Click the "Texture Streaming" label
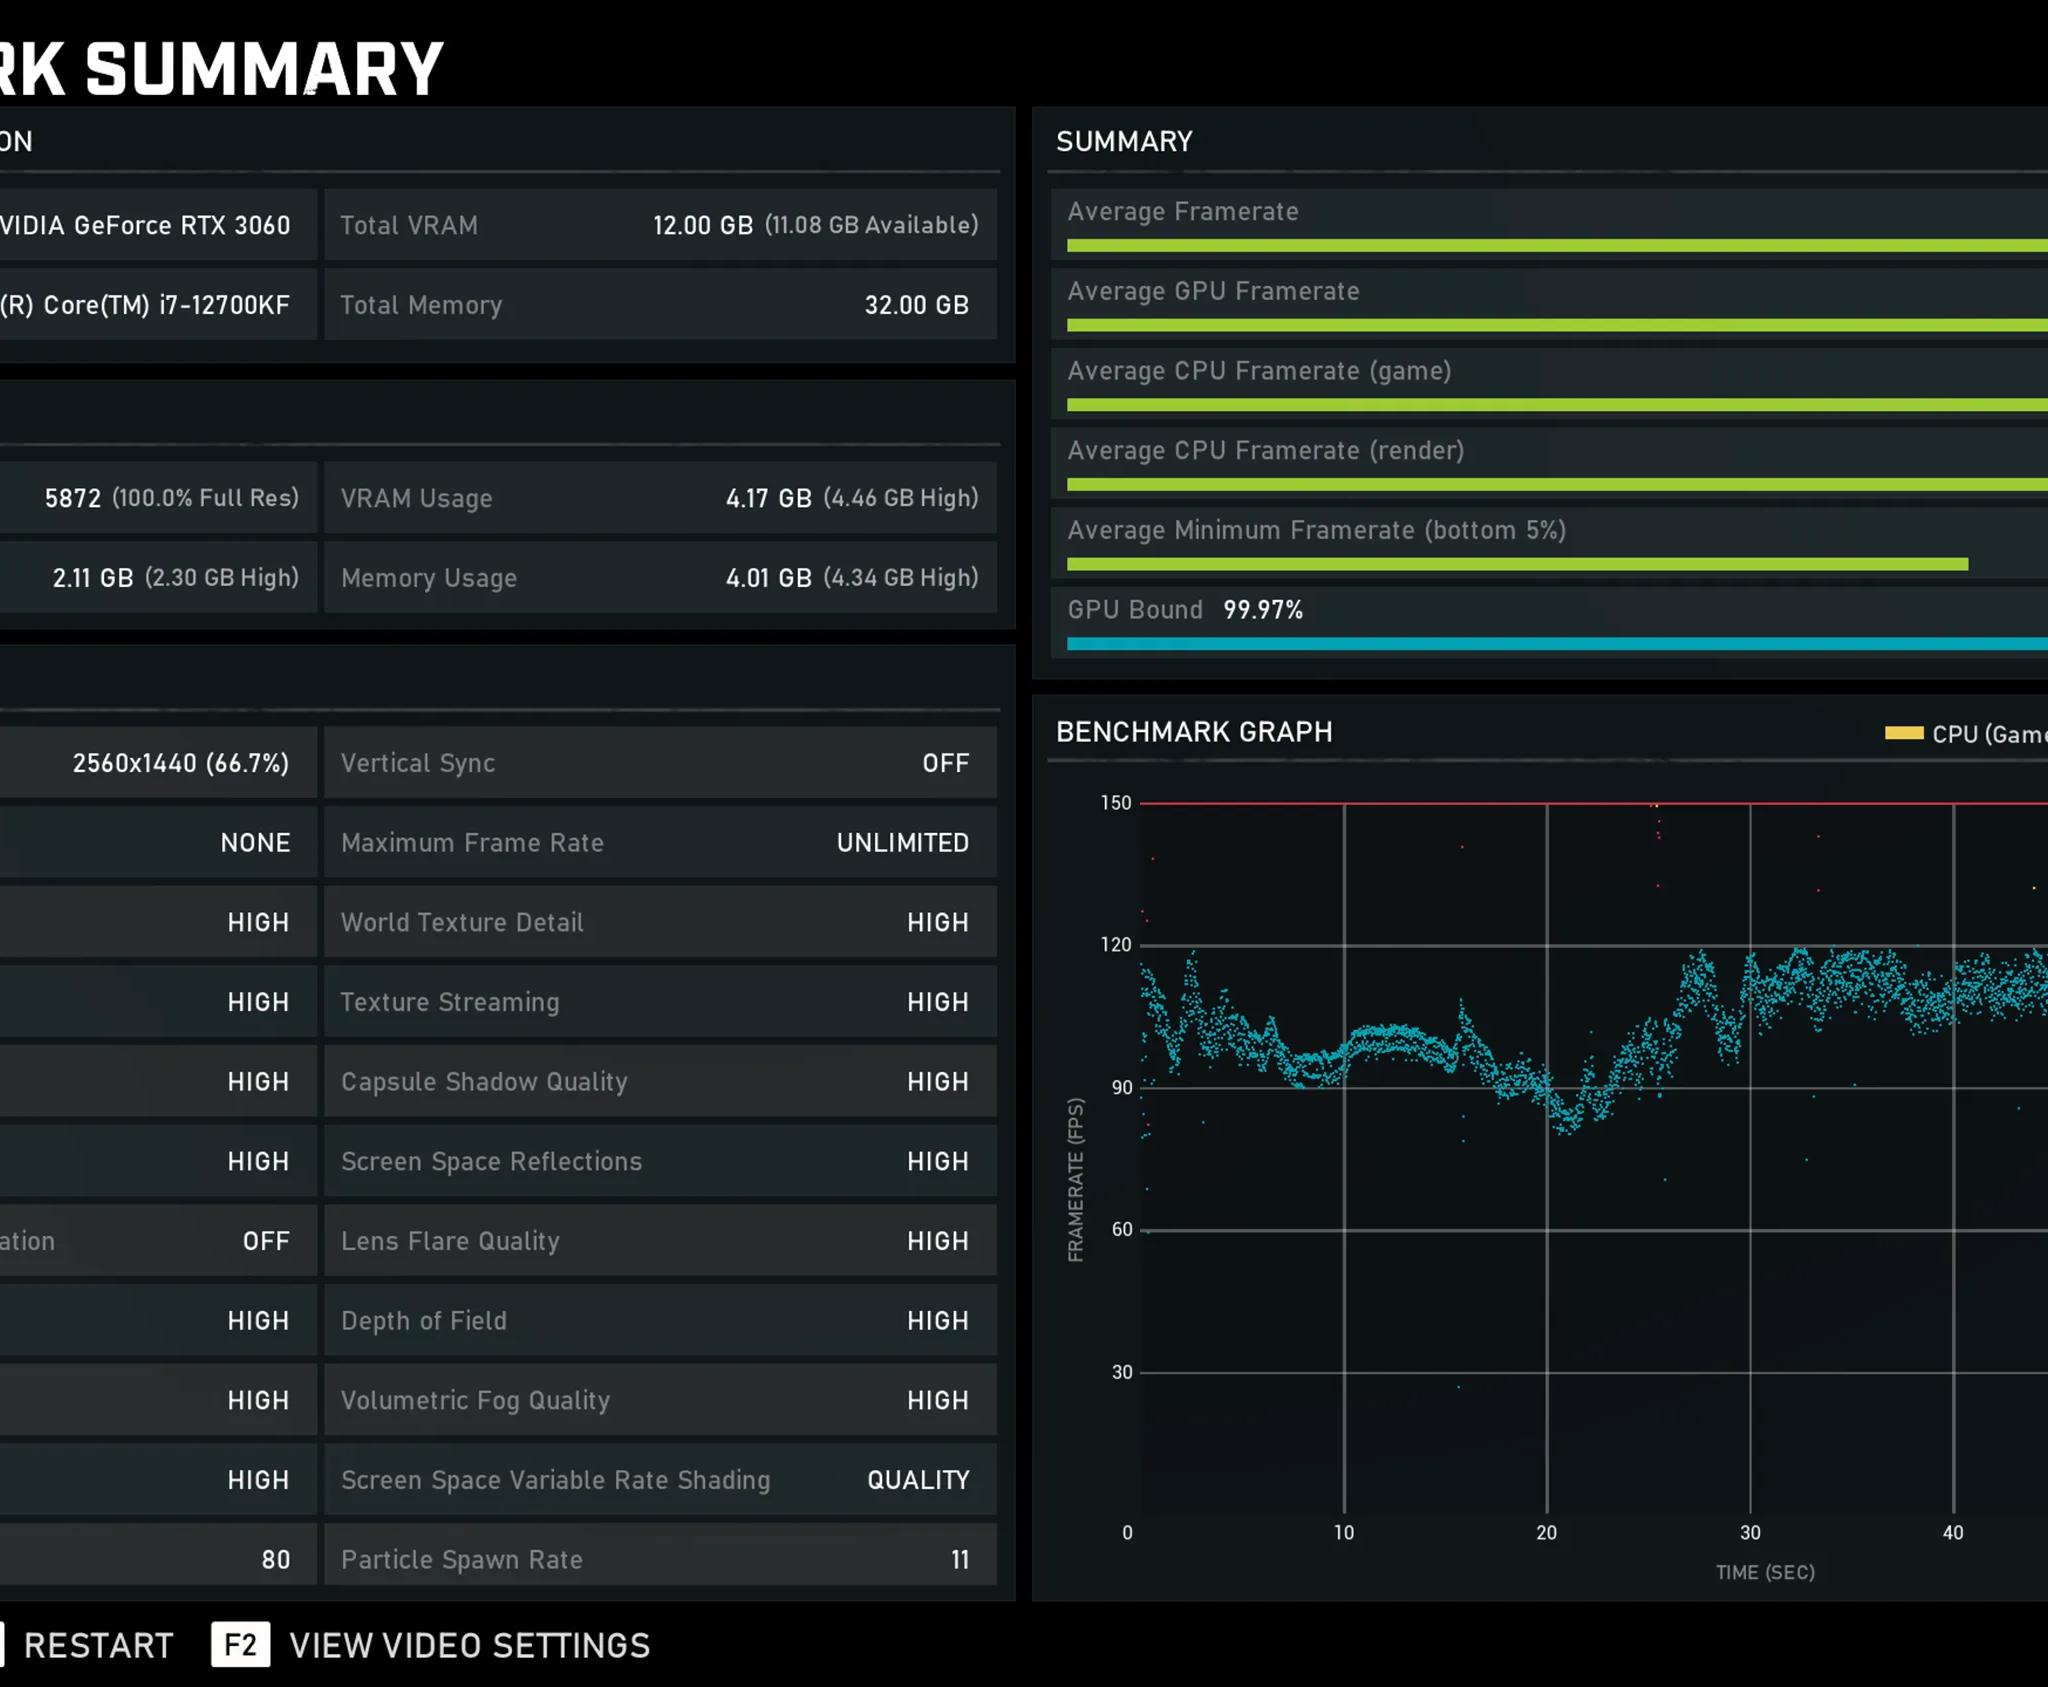Screen dimensions: 2048x1687 (x=450, y=1003)
